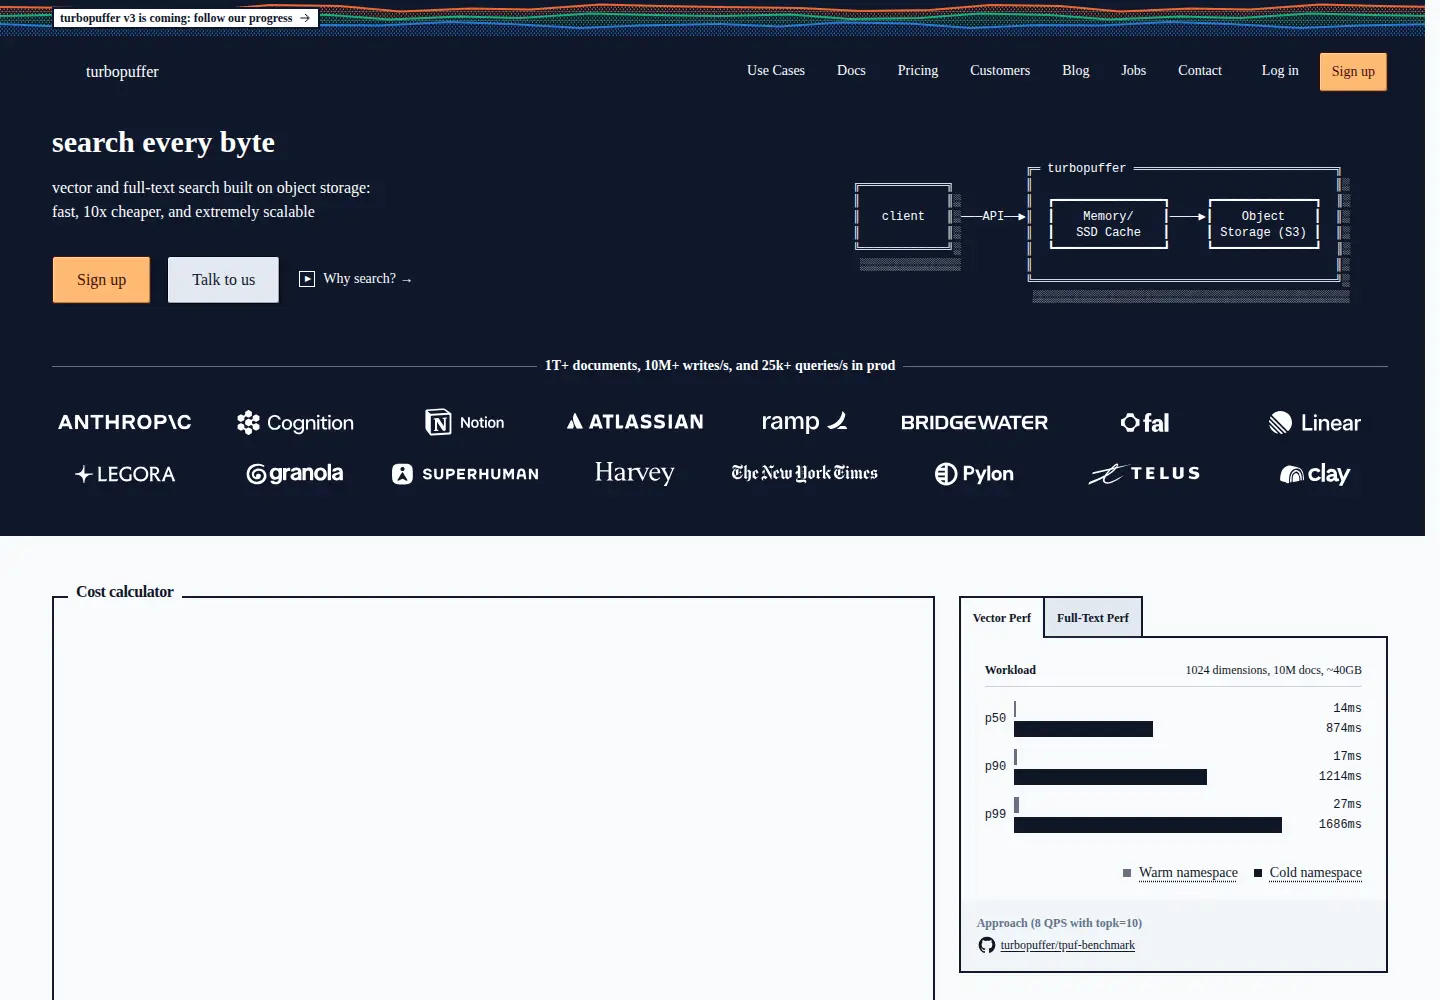Click the p99 cold namespace bar

tap(1148, 825)
